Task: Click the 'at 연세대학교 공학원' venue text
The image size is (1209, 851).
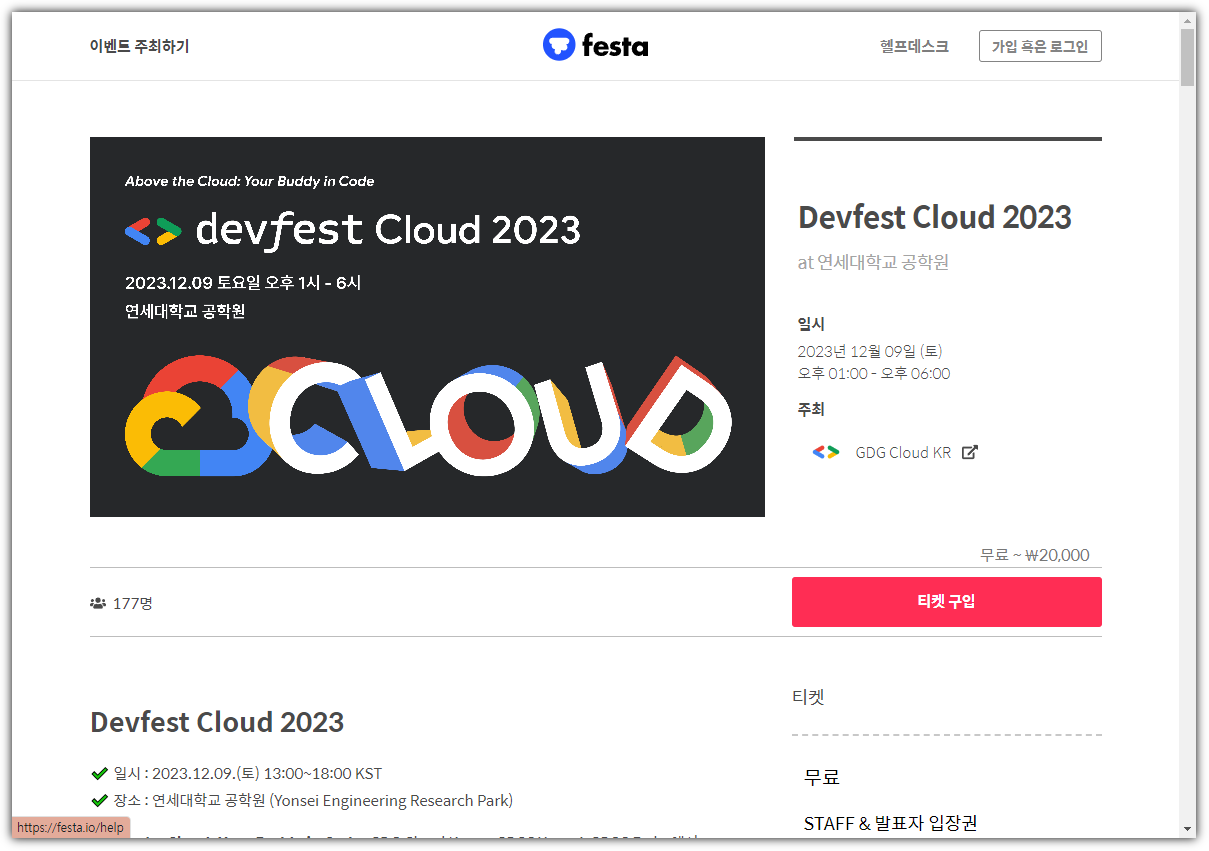Action: tap(873, 262)
